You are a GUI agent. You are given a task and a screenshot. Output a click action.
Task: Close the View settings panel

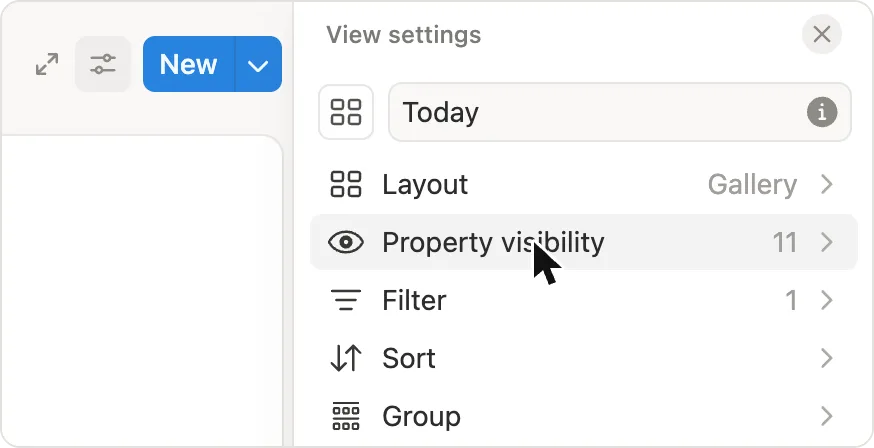point(822,35)
